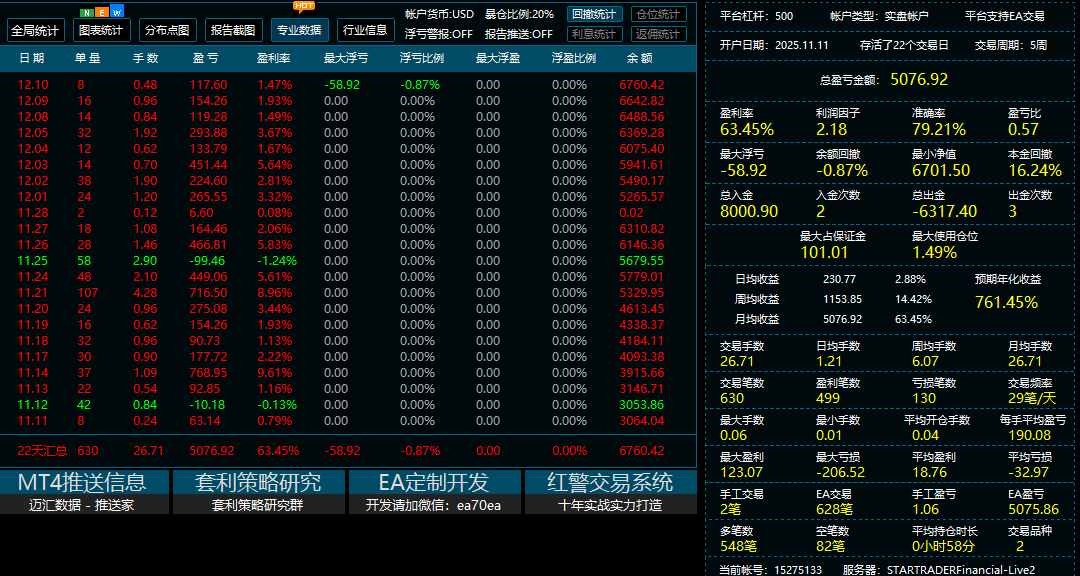Screen dimensions: 1080x576
Task: Click the EA交易 value 628笔
Action: coord(835,510)
